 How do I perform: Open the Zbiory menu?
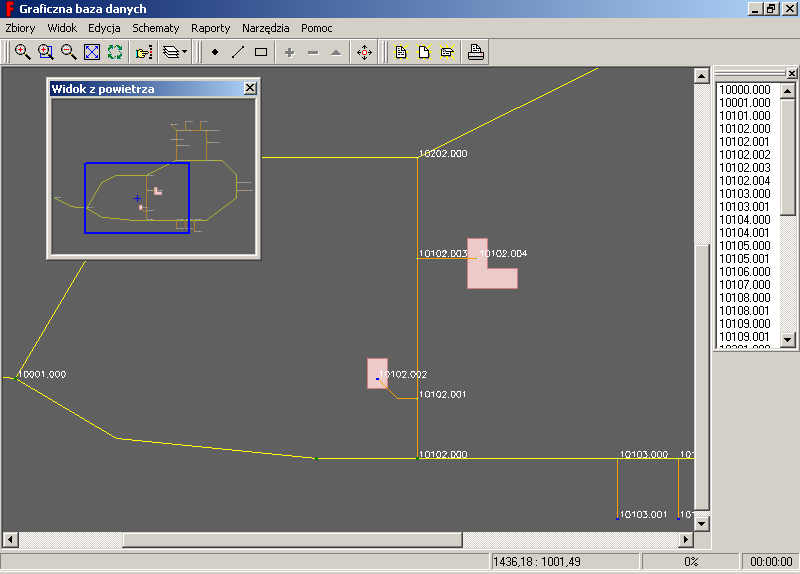20,28
